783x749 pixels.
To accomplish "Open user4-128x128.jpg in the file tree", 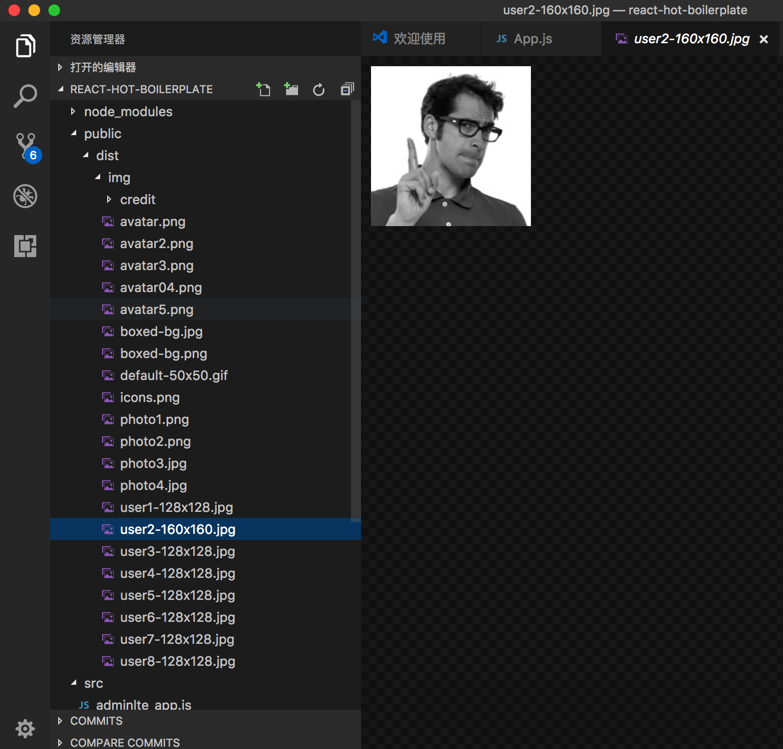I will click(x=205, y=573).
